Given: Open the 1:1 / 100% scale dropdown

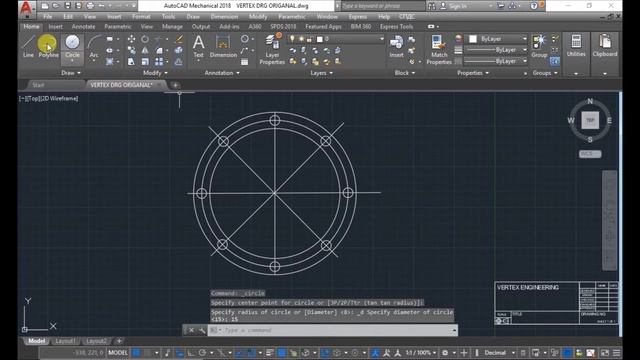Looking at the screenshot, I should click(420, 353).
